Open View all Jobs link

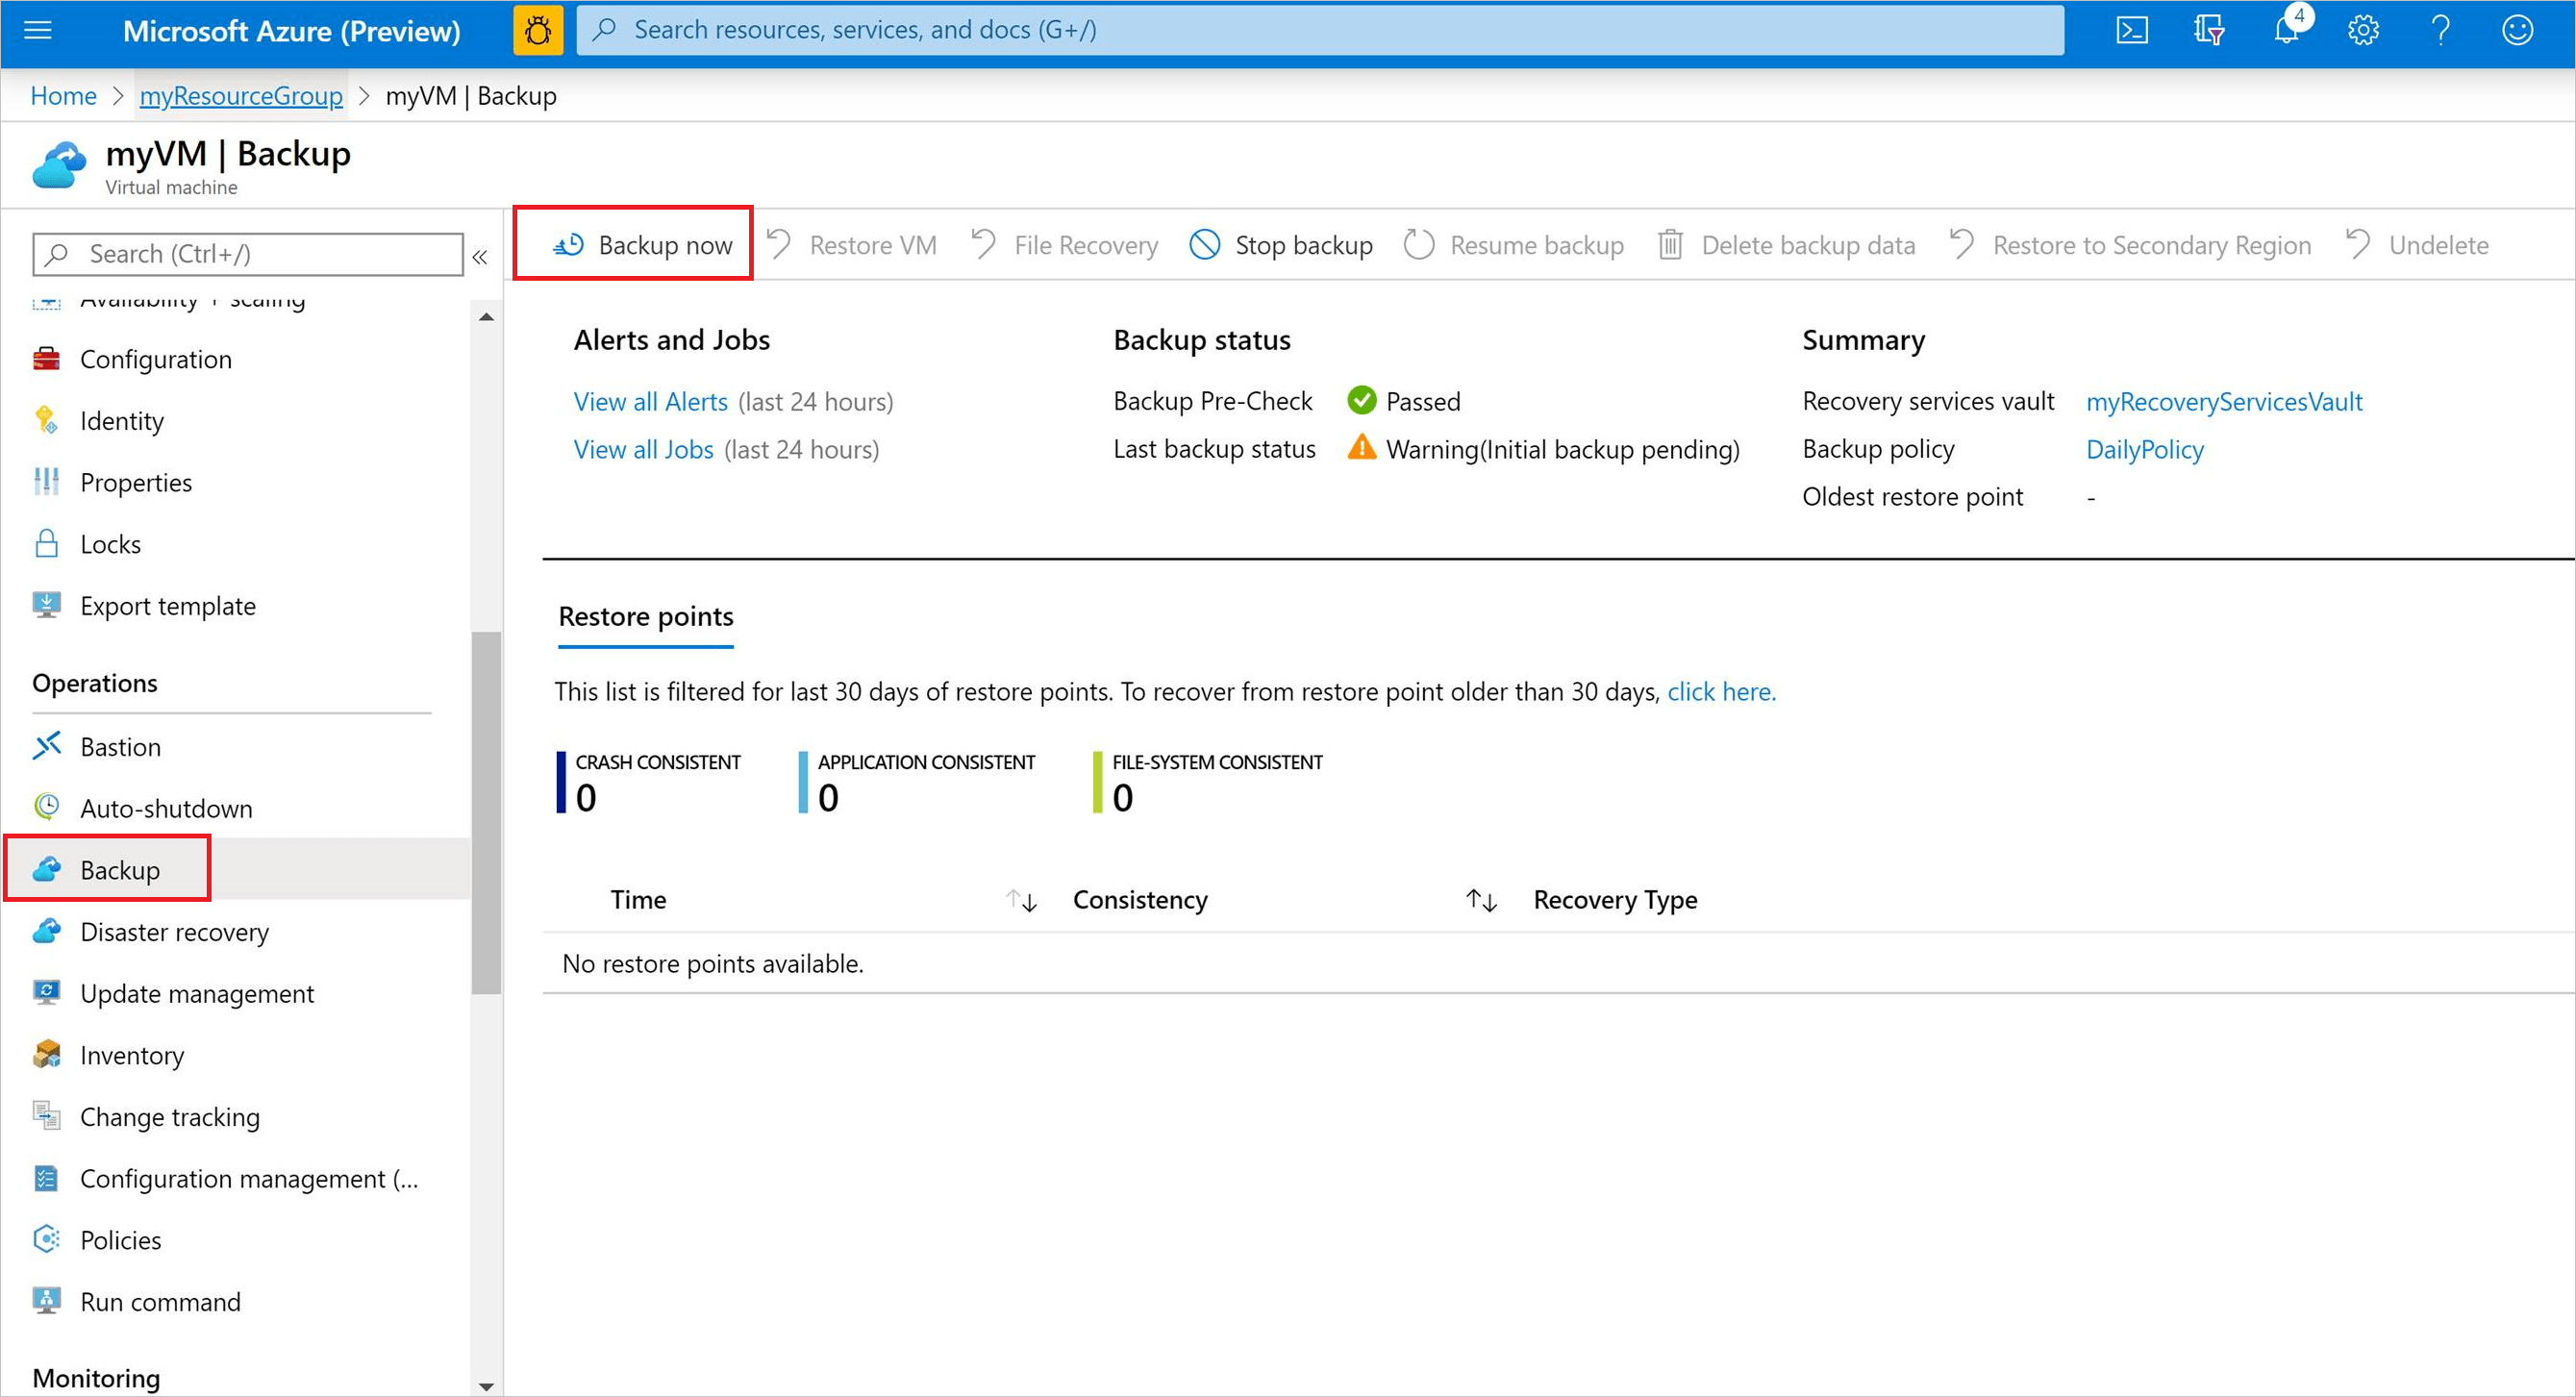coord(643,449)
